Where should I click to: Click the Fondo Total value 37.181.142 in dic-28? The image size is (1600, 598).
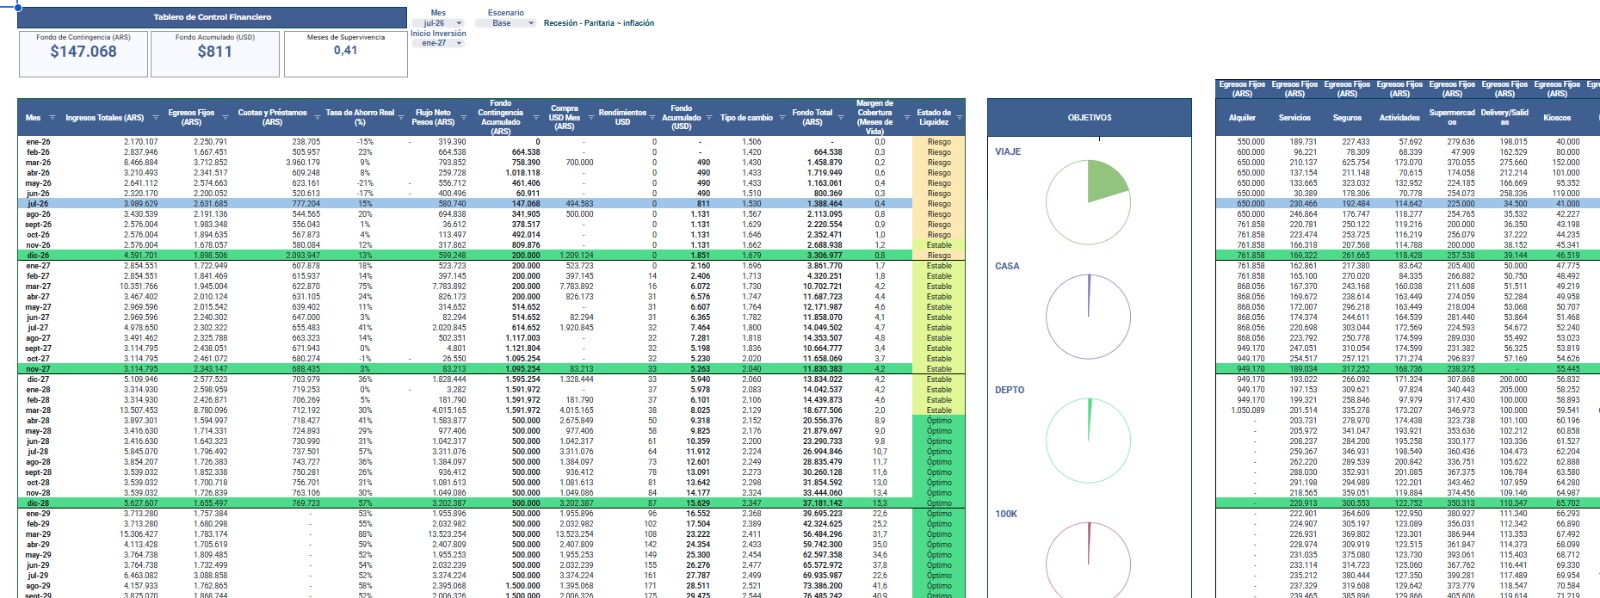click(822, 503)
